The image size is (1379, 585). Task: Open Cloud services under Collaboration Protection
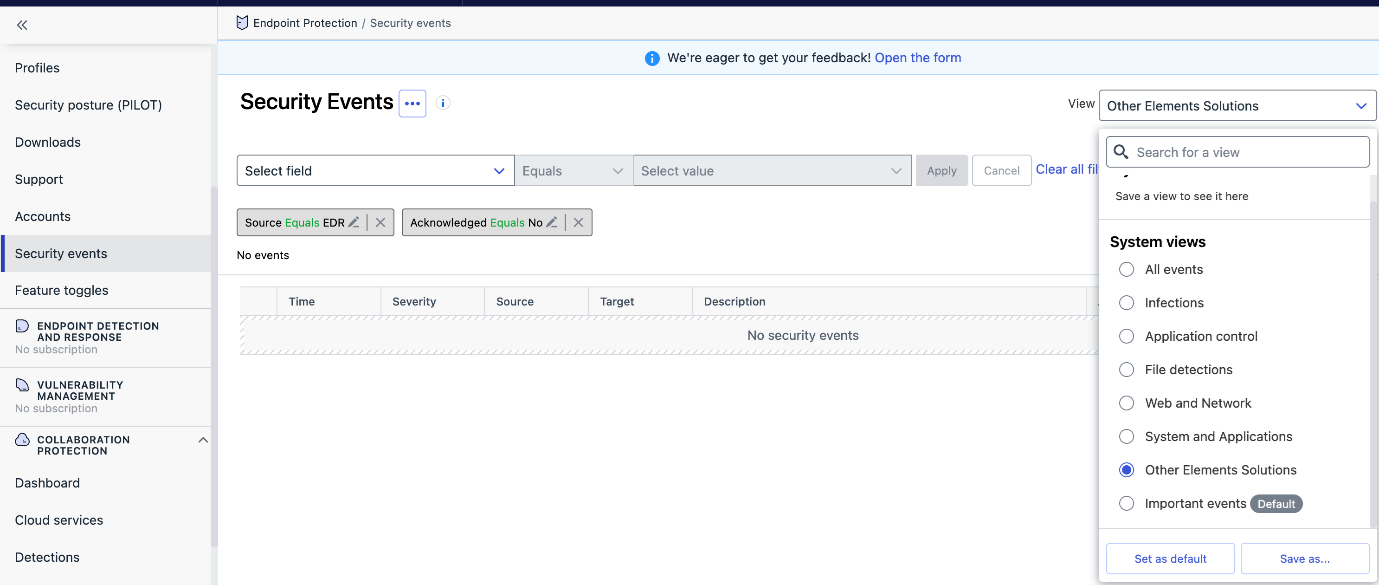[59, 520]
